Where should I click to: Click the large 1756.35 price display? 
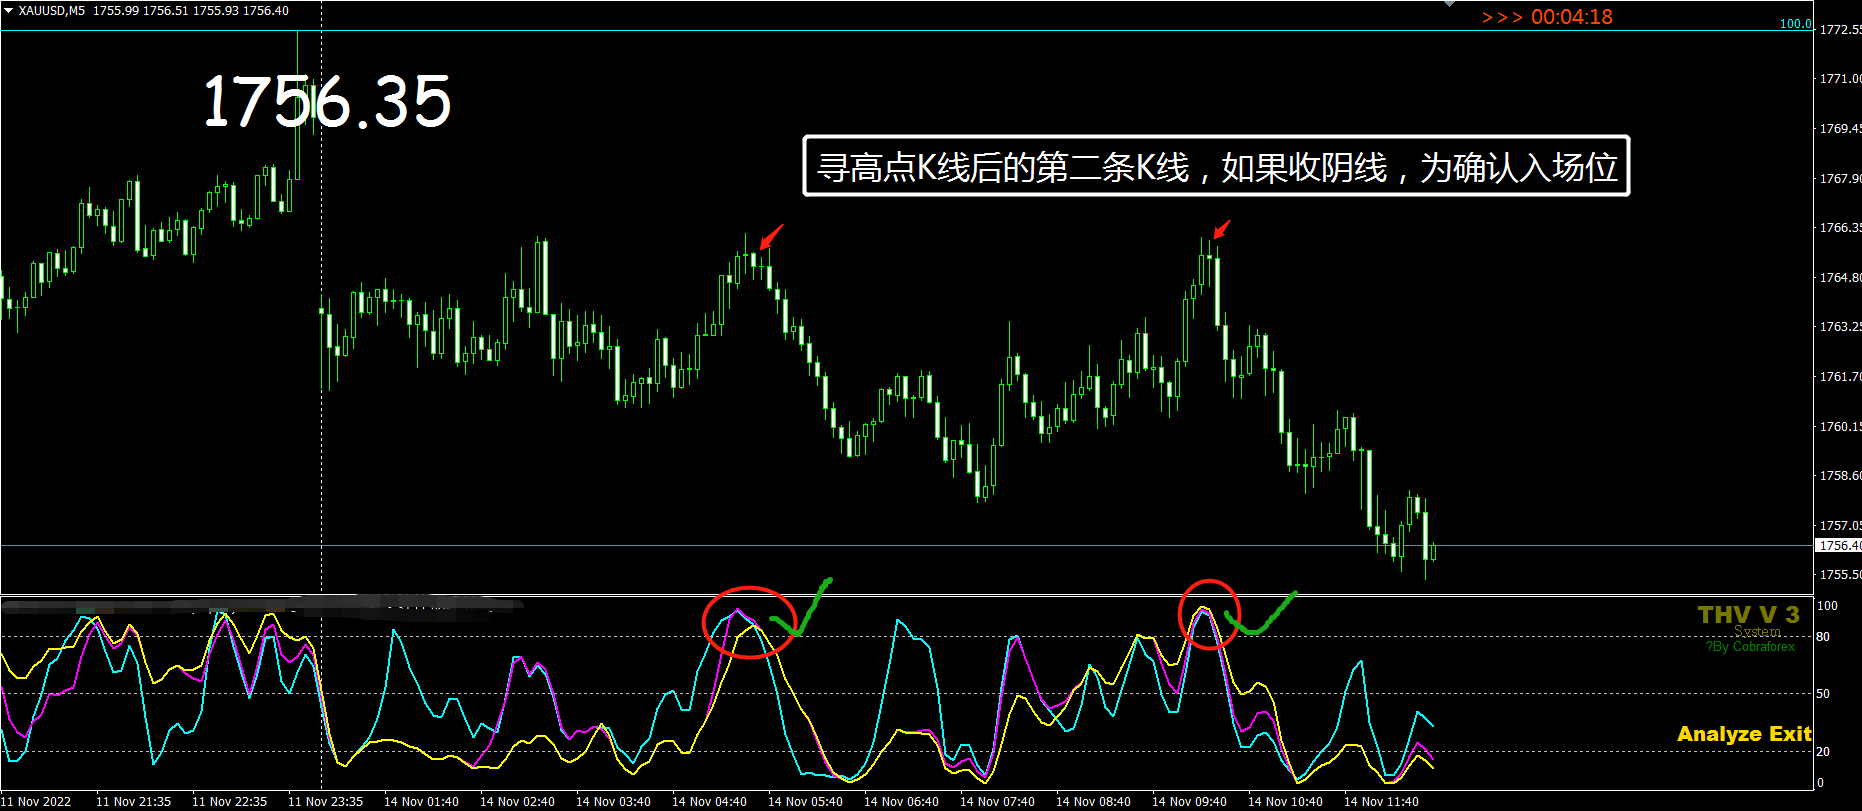coord(327,101)
